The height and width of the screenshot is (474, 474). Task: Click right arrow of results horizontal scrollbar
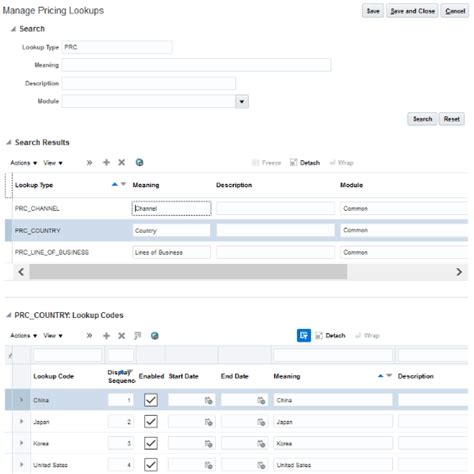point(459,272)
